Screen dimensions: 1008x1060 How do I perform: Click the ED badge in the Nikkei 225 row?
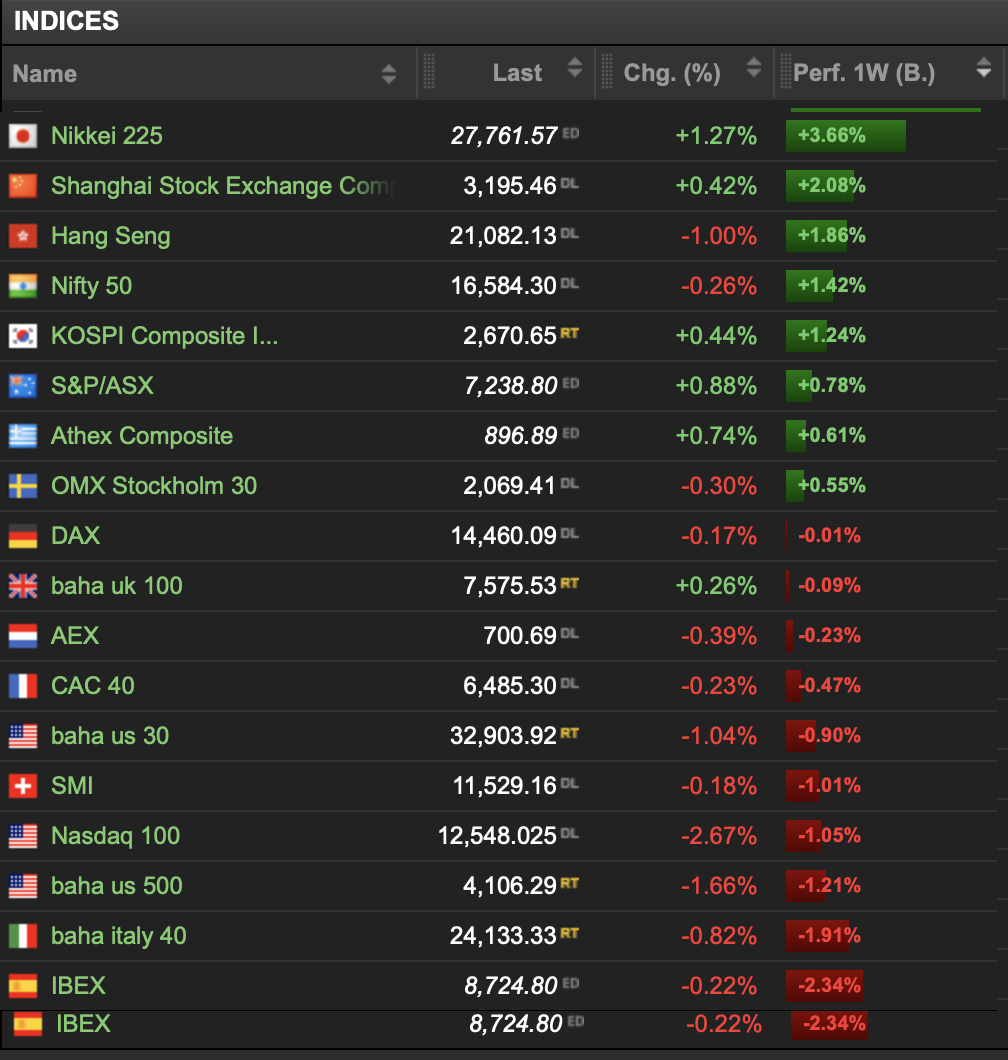(x=571, y=133)
